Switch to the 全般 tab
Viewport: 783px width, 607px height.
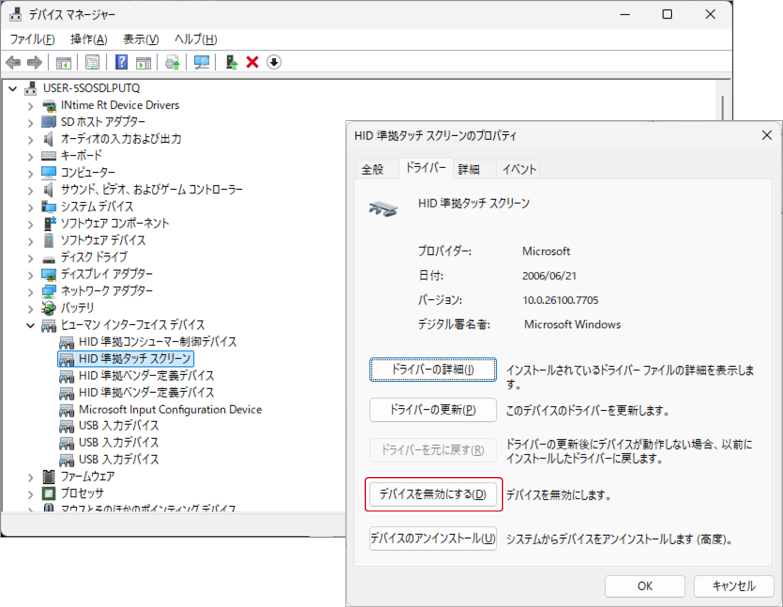pos(373,170)
